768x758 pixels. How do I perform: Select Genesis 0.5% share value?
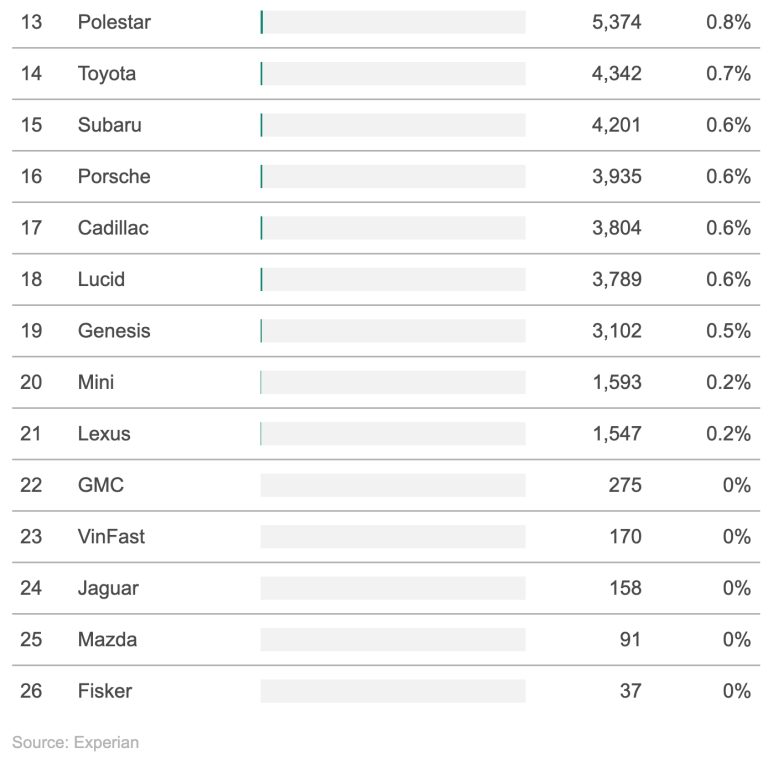pyautogui.click(x=728, y=331)
